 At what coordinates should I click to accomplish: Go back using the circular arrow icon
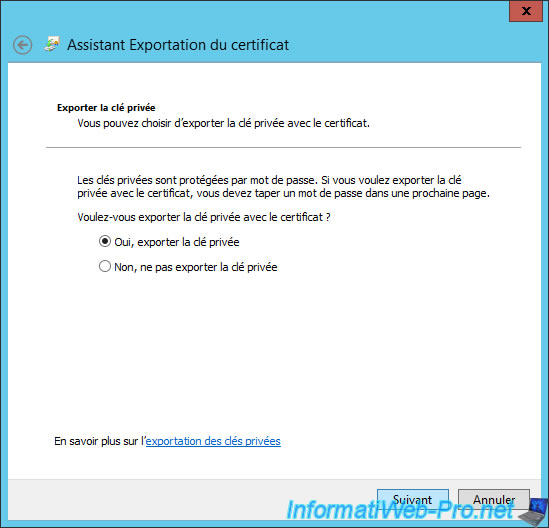23,45
